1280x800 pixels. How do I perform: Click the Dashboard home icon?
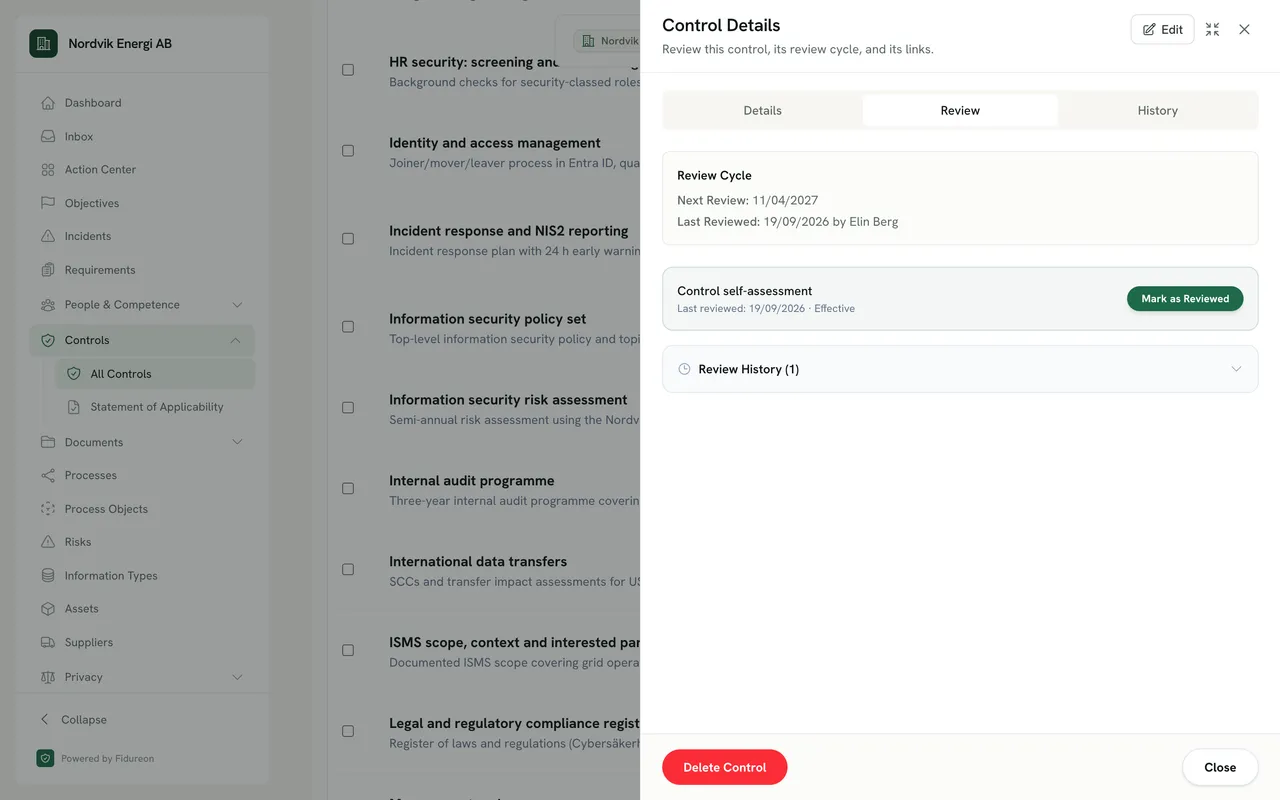48,103
